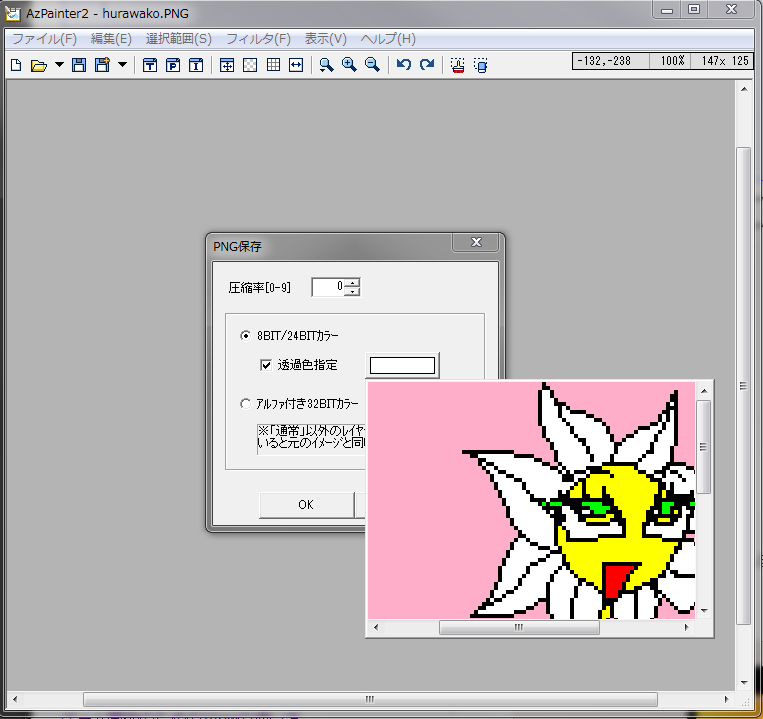Open the ヘルプ(H) menu
Screen dimensions: 763x719
click(x=387, y=39)
